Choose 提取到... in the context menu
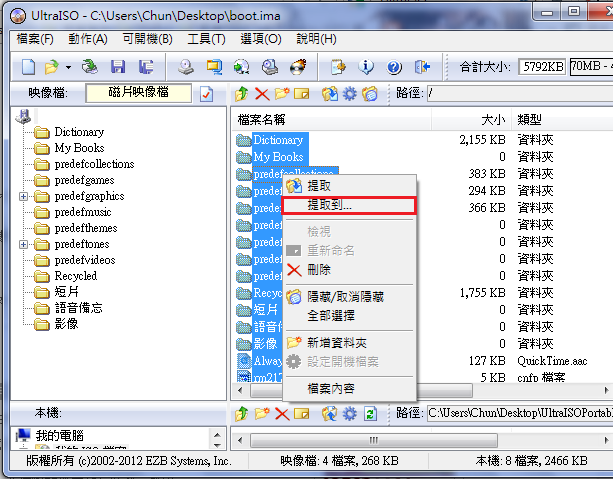Viewport: 613px width, 479px height. click(x=350, y=205)
